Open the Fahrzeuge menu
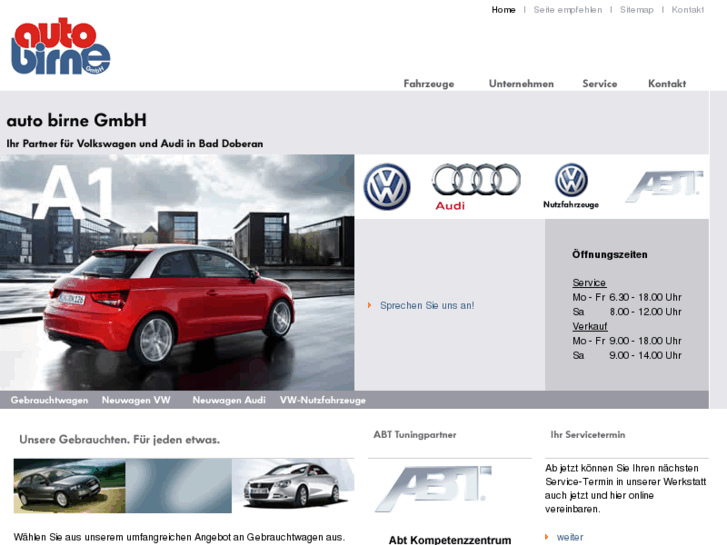 point(429,84)
